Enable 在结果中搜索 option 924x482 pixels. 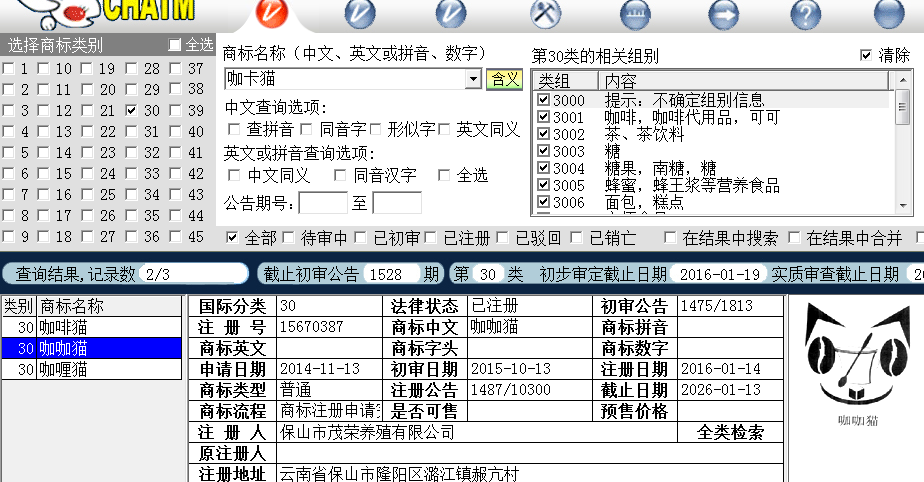[669, 237]
